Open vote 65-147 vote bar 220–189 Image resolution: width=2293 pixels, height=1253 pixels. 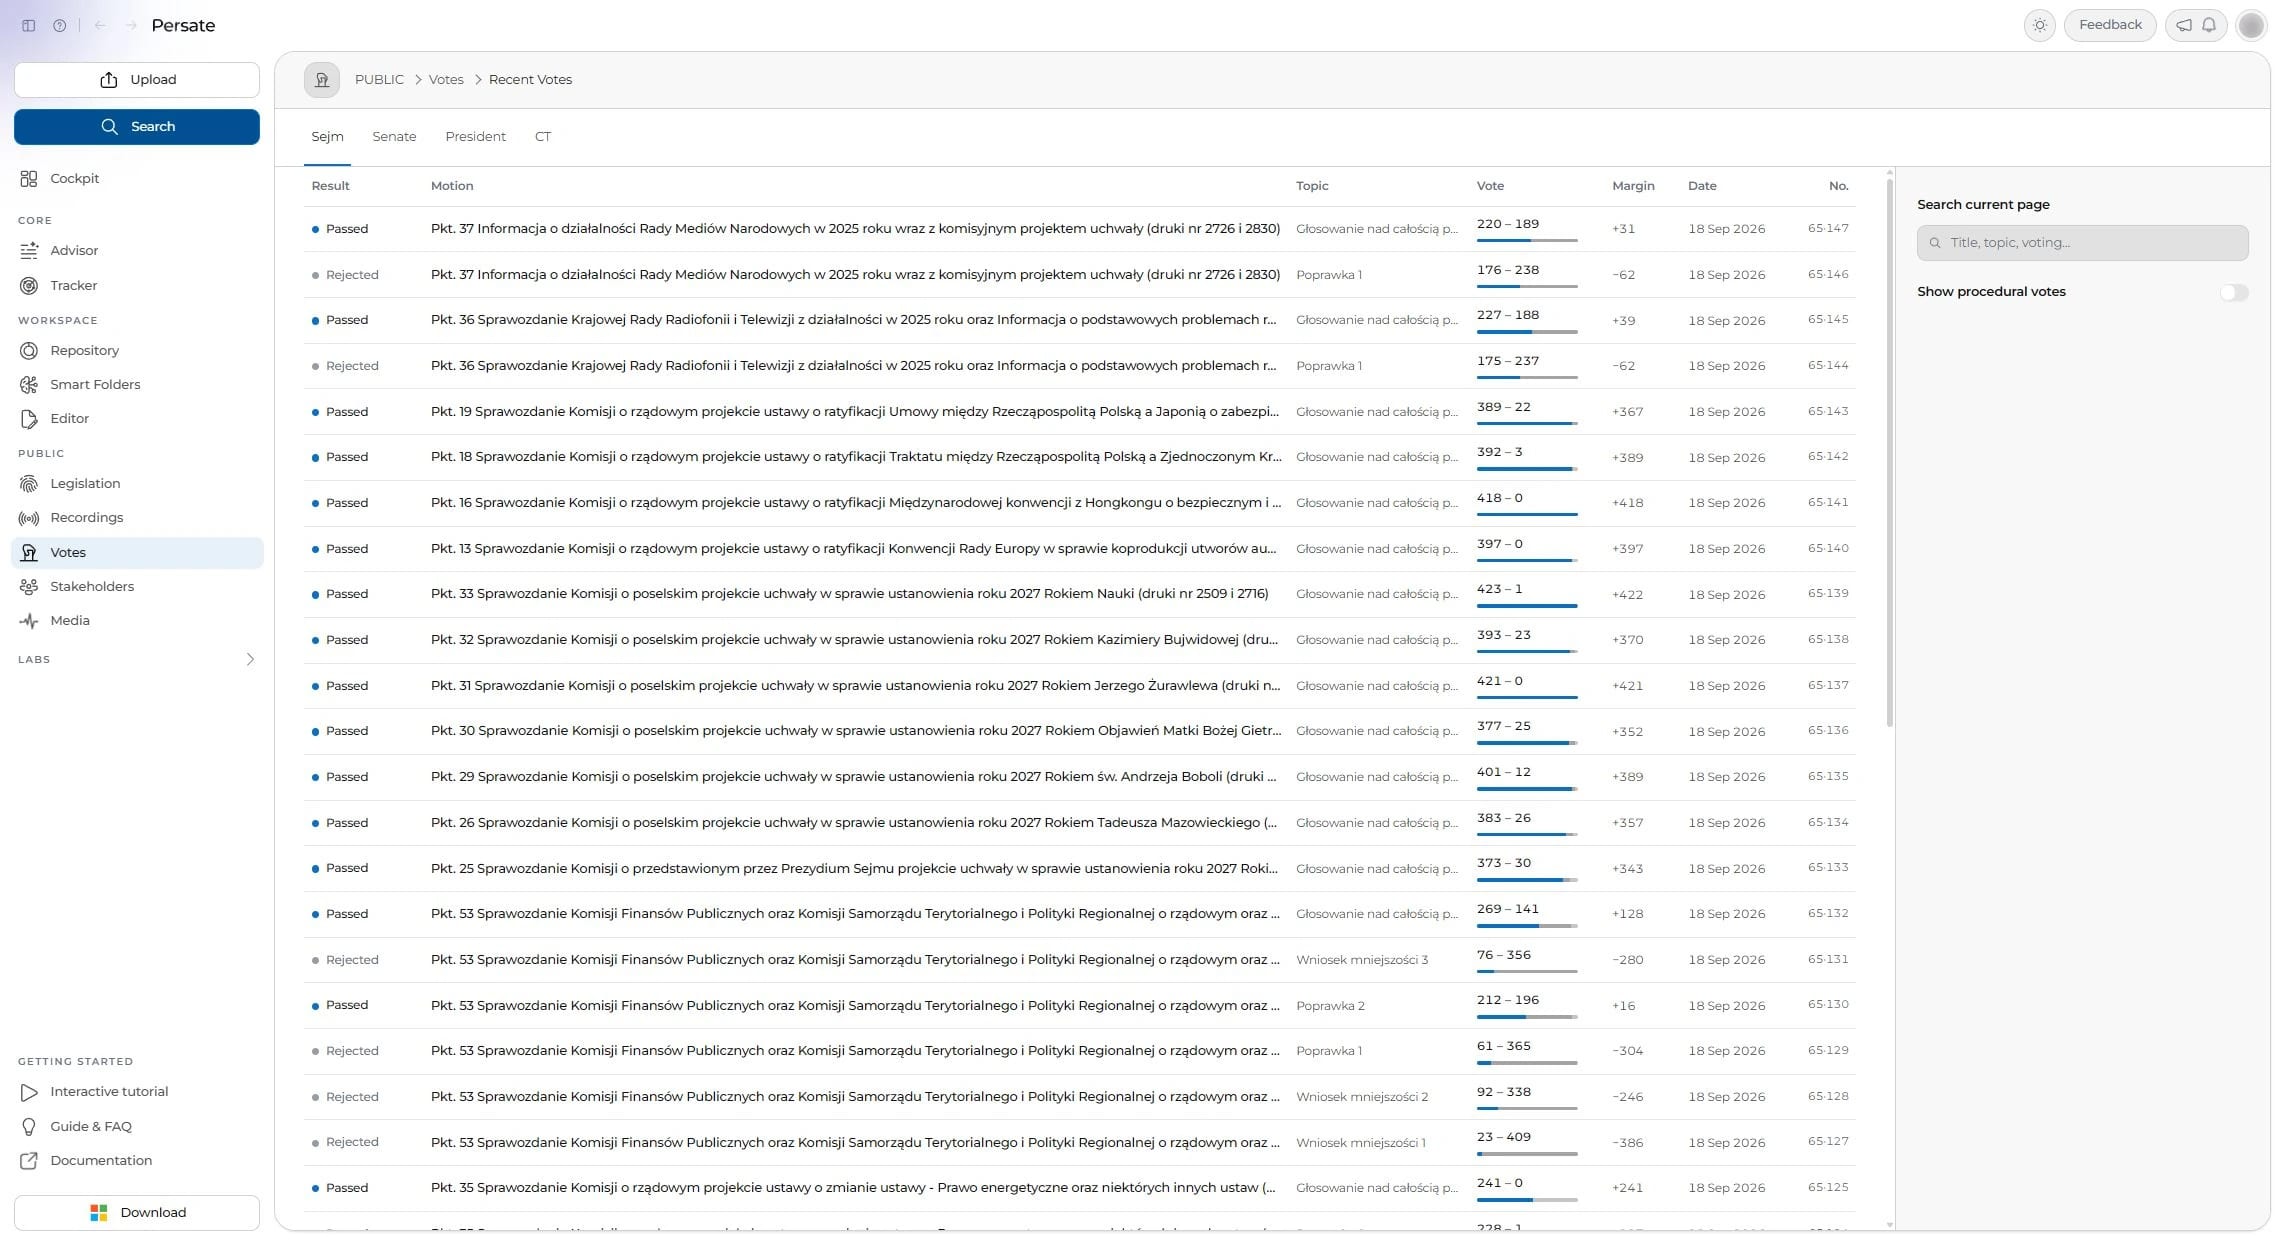1527,230
